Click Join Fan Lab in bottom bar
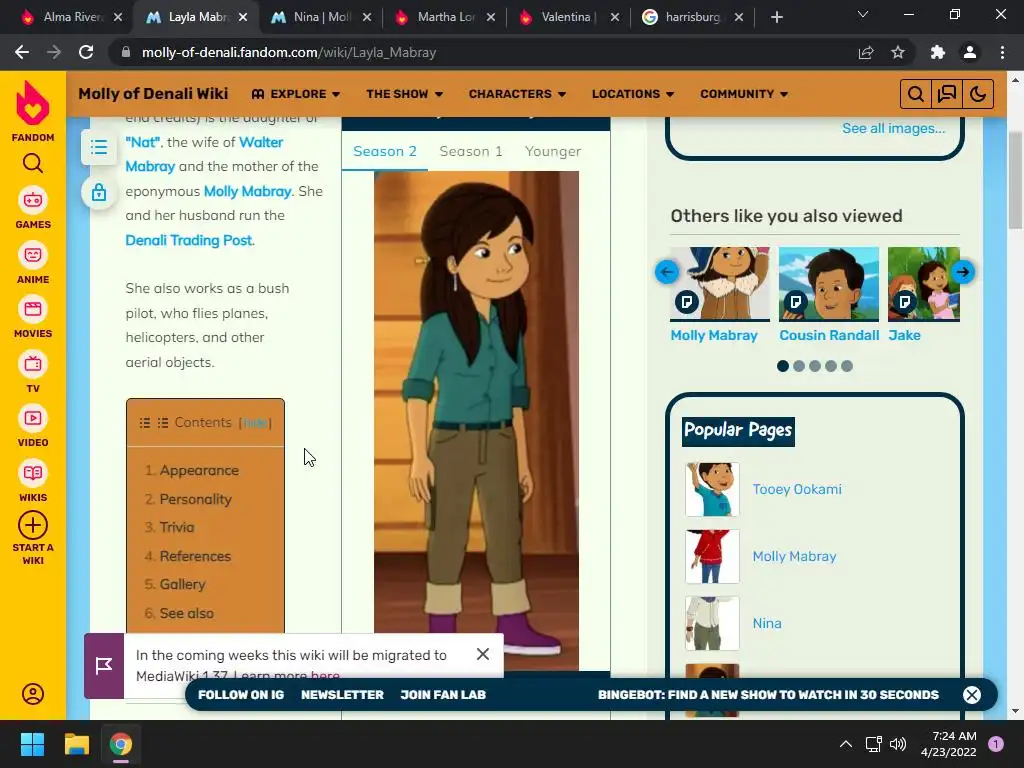Viewport: 1024px width, 768px height. pyautogui.click(x=443, y=695)
